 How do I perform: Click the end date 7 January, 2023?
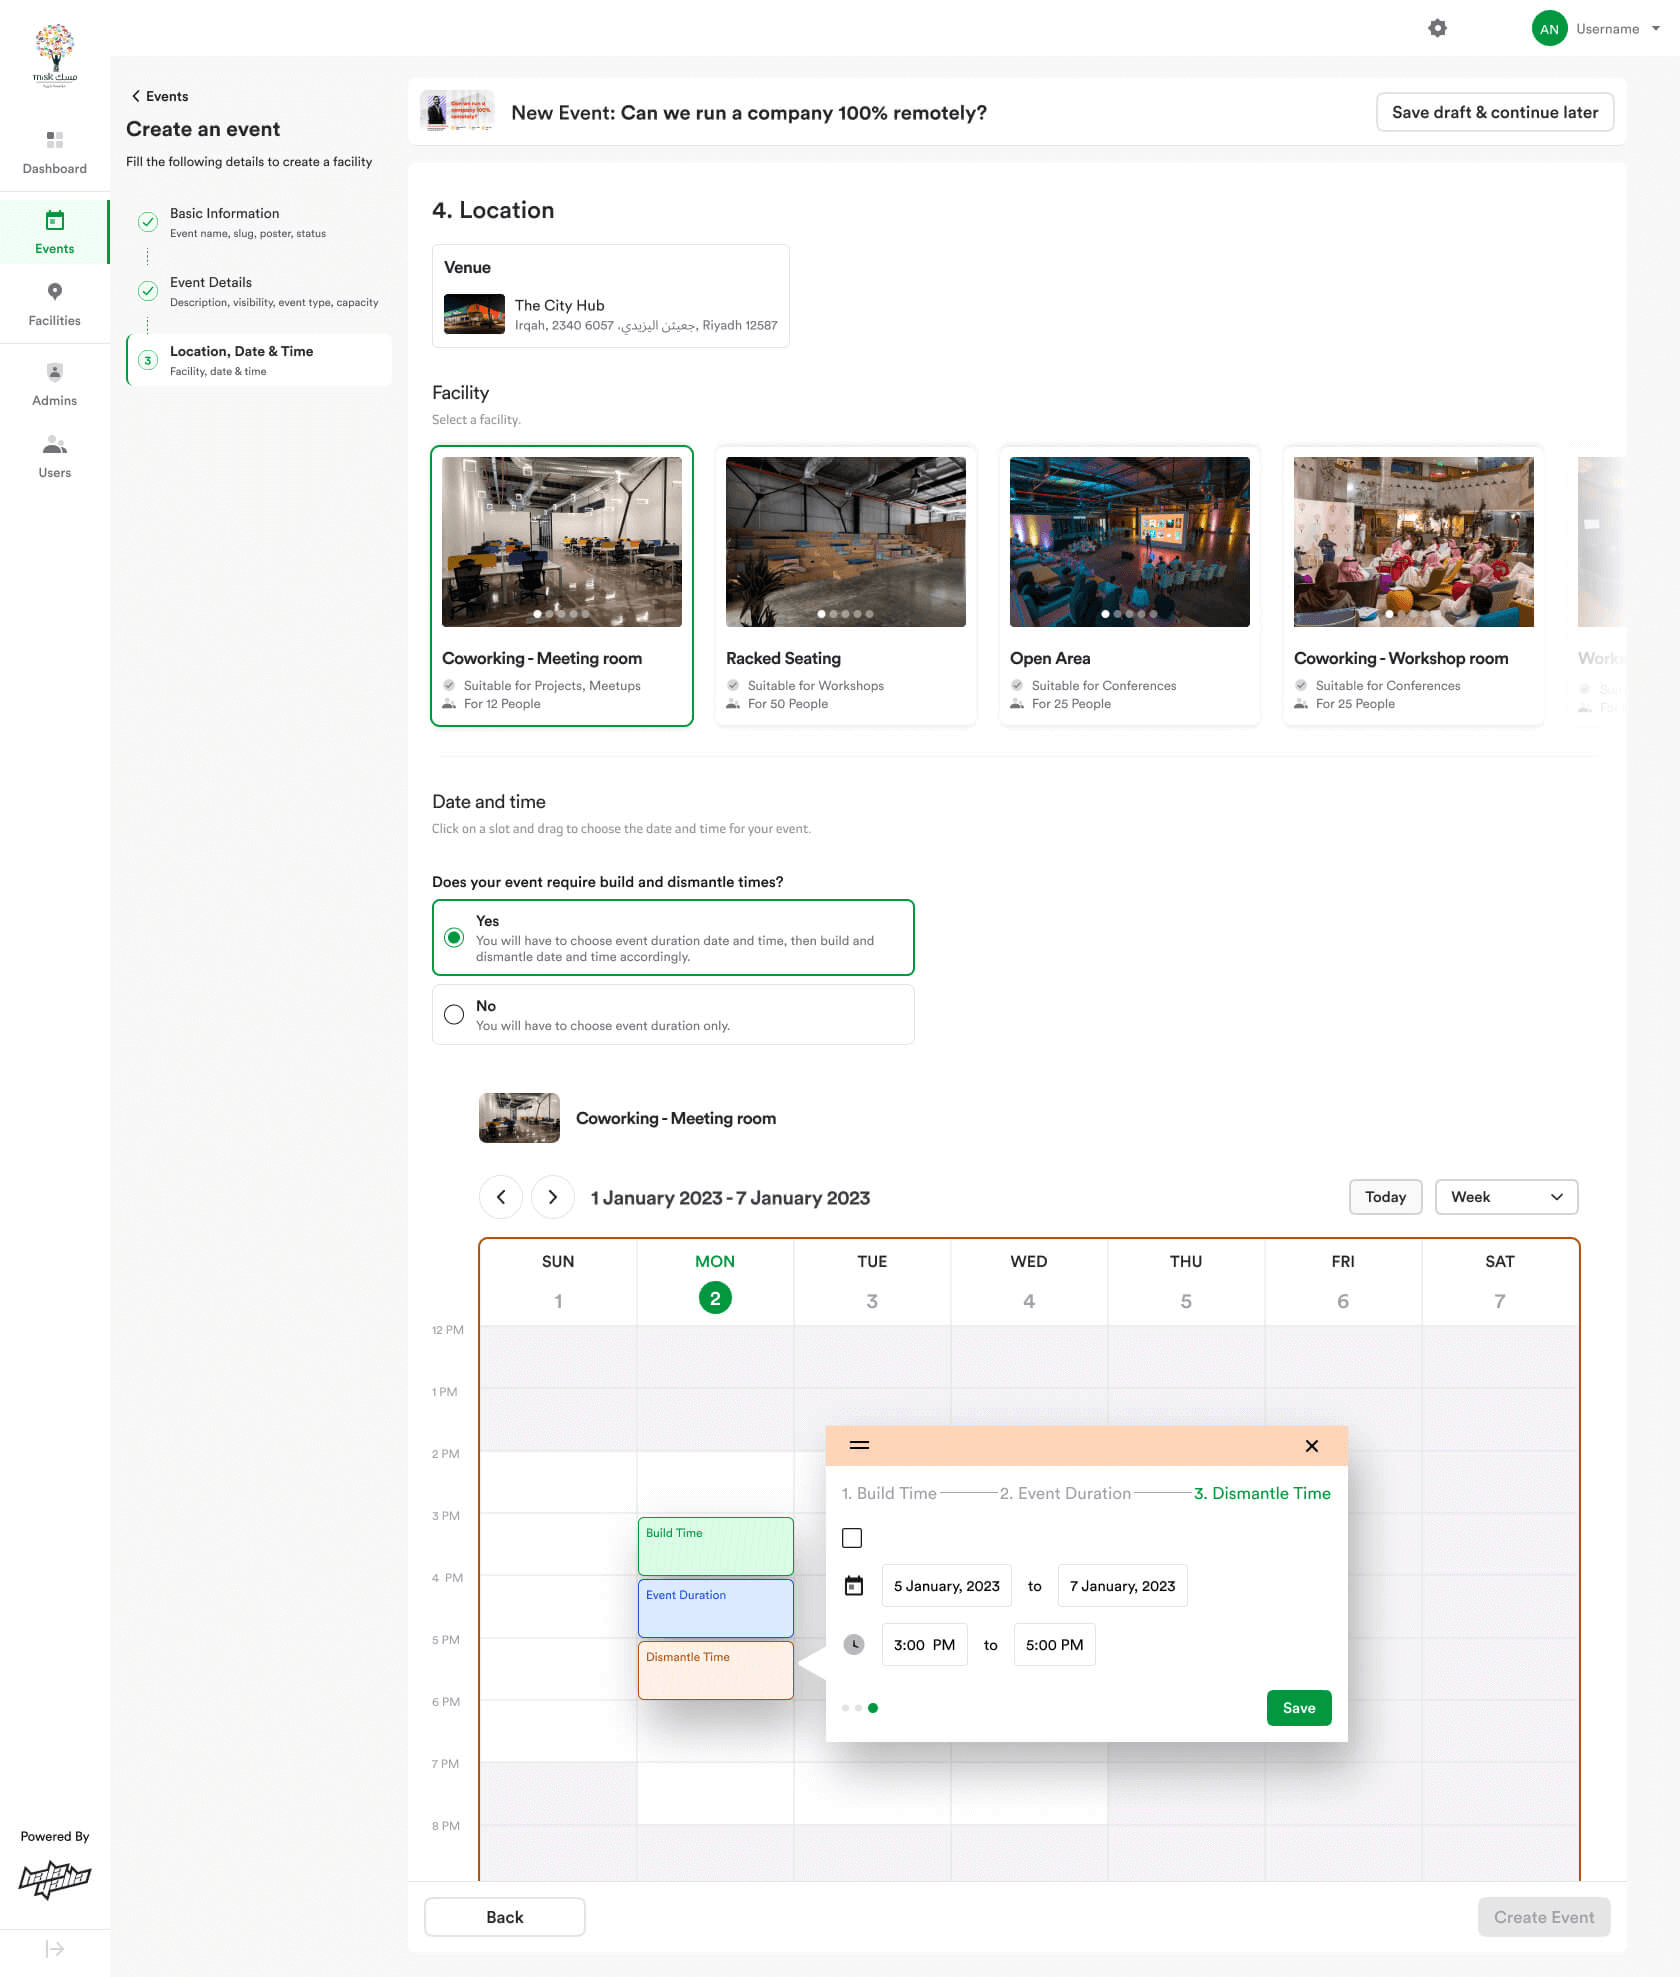pos(1123,1585)
